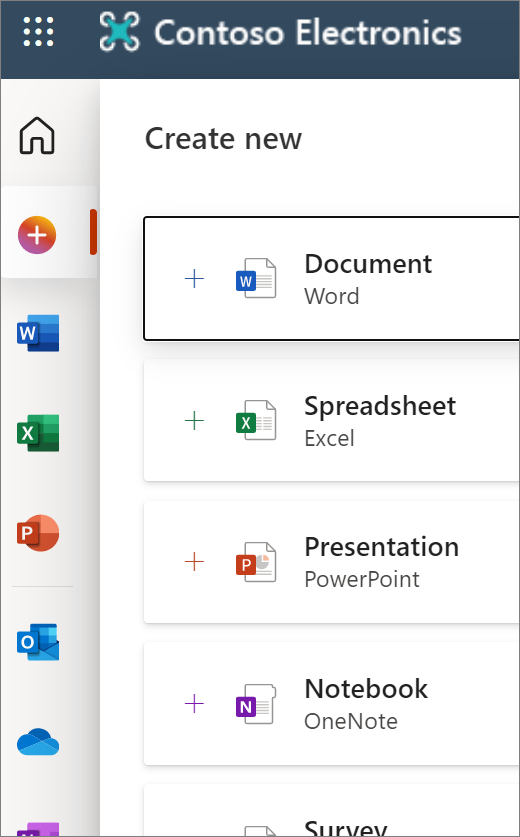This screenshot has height=837, width=520.
Task: Click the purple plus beside Notebook
Action: coord(194,704)
